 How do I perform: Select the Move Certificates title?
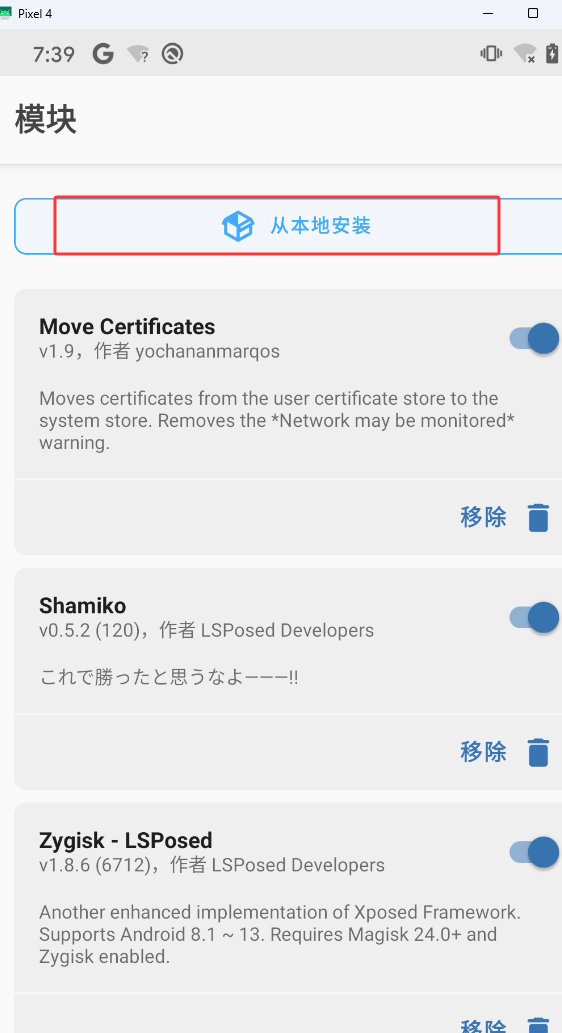pos(127,327)
